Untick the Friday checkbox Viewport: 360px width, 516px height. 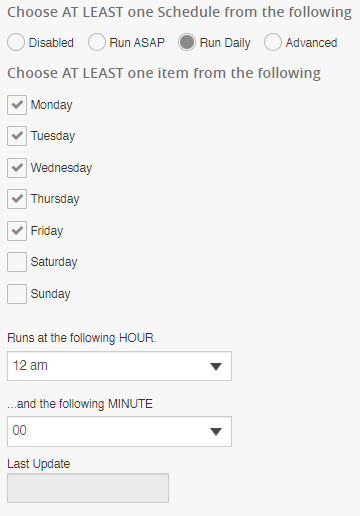point(17,231)
